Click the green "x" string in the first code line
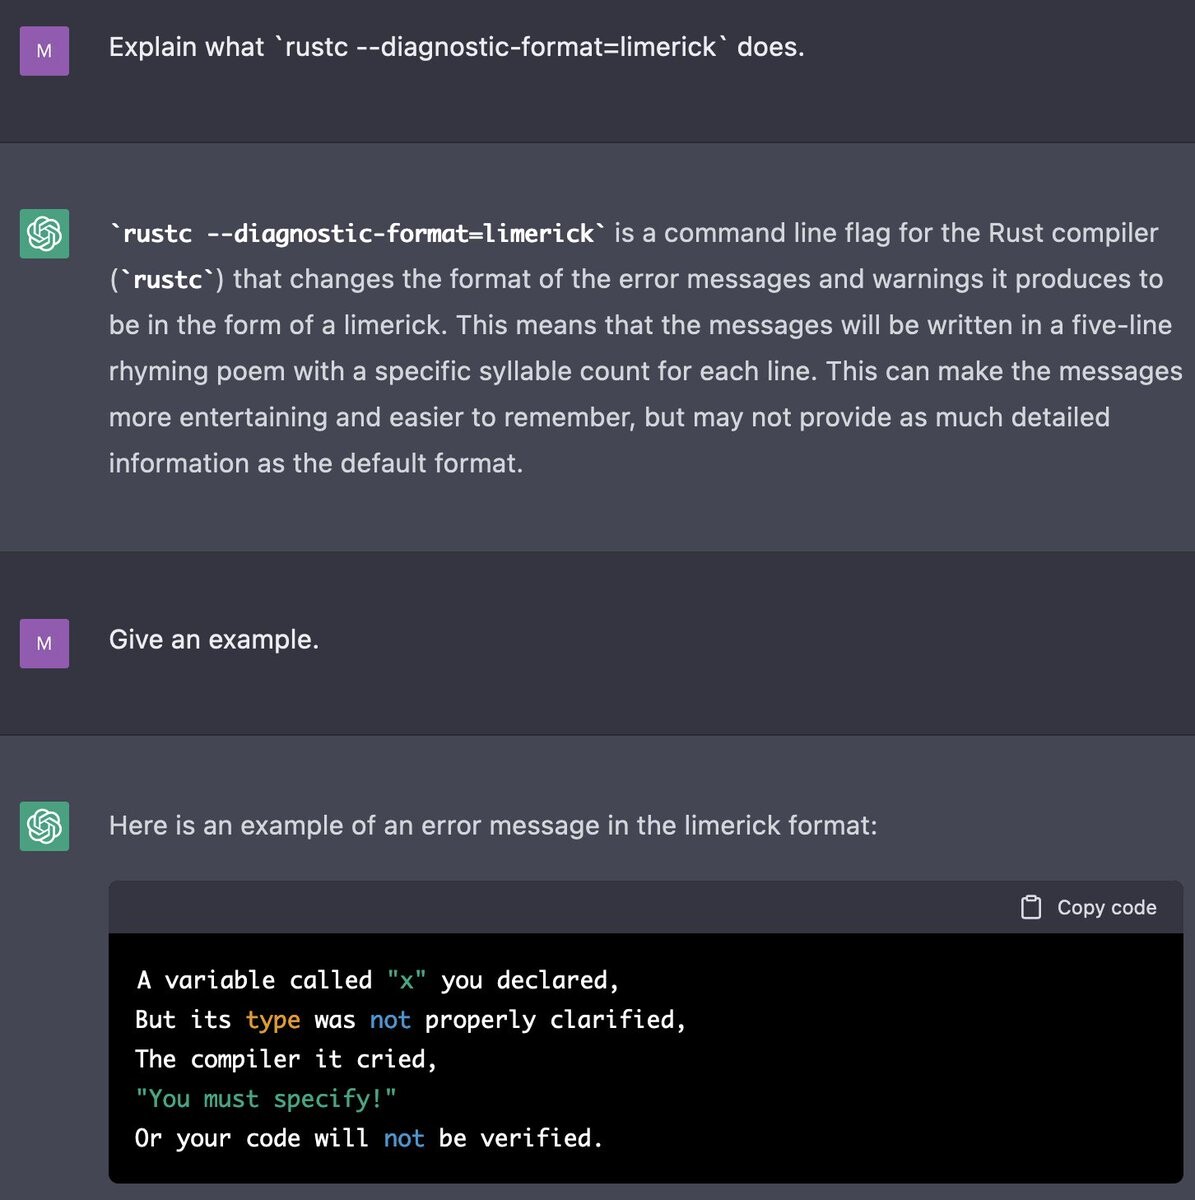The width and height of the screenshot is (1195, 1200). click(406, 980)
